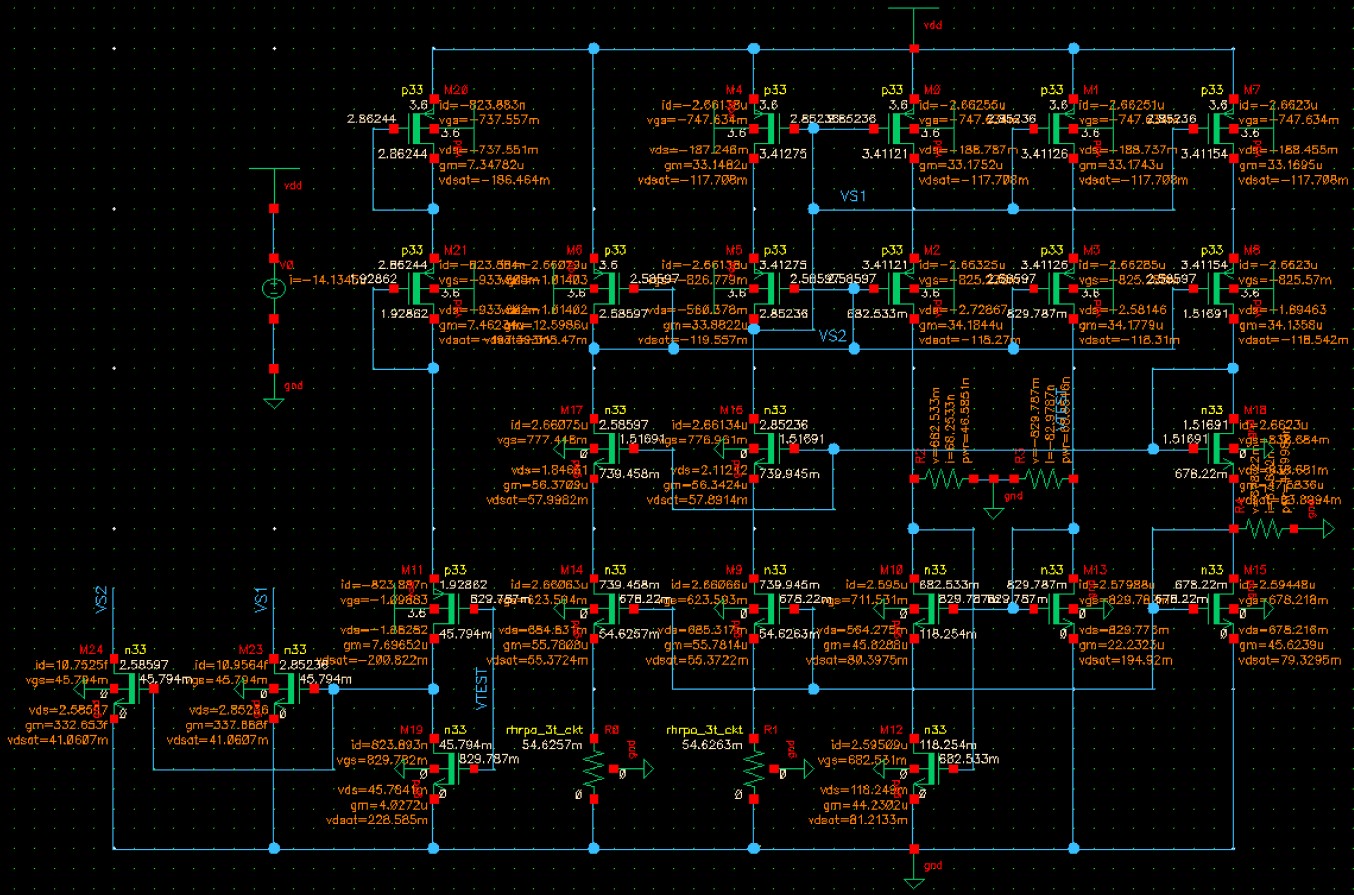This screenshot has height=895, width=1354.
Task: Select voltage source V0 symbol
Action: pos(273,289)
